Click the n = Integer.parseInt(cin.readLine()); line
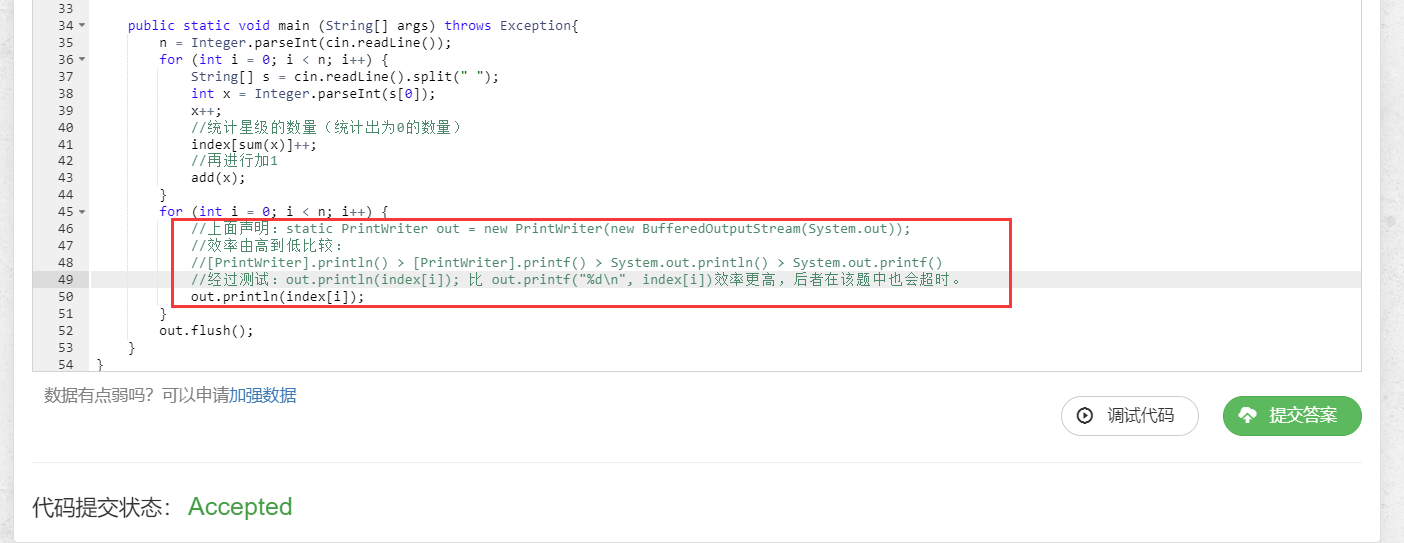This screenshot has height=543, width=1404. [x=305, y=42]
